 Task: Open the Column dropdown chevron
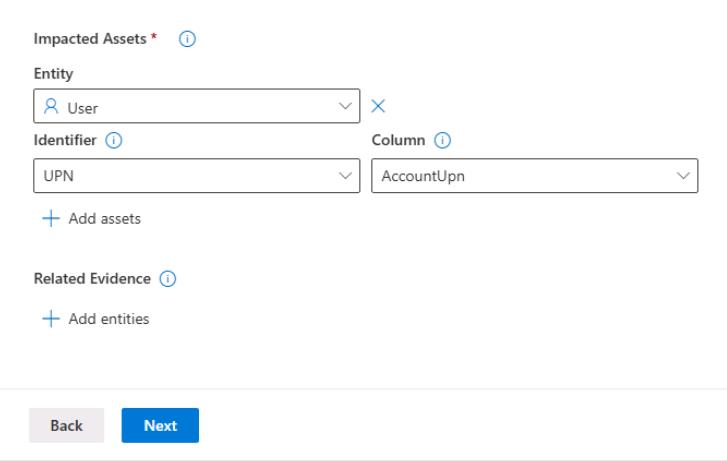(x=684, y=176)
